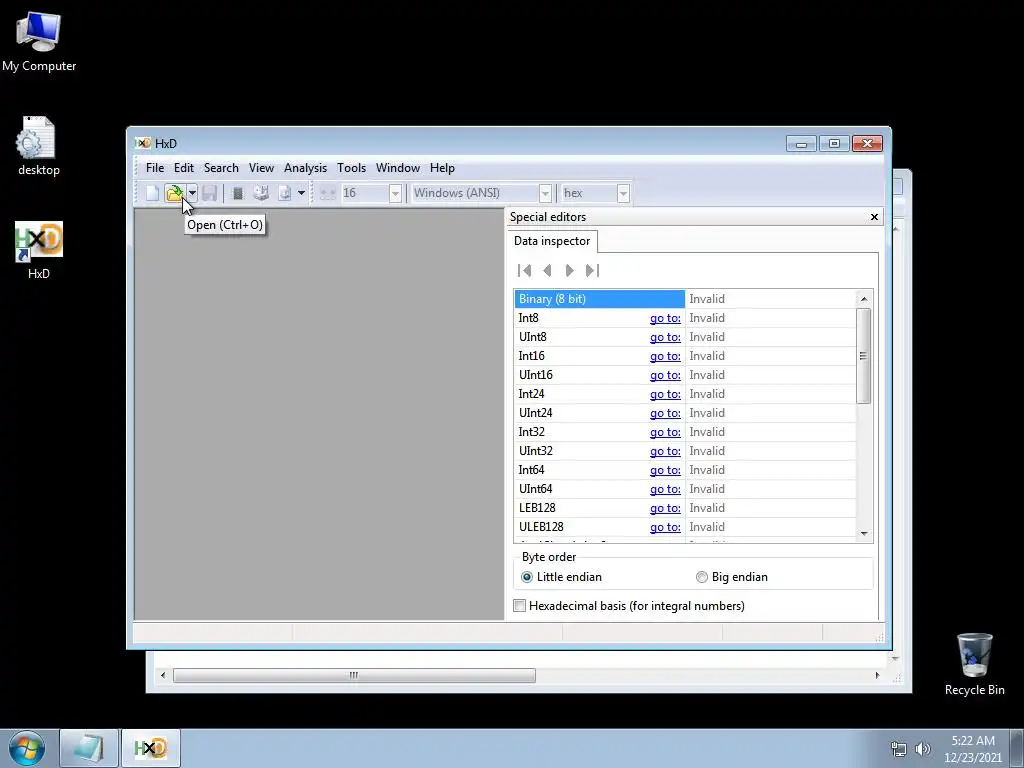
Task: Jump to first byte in Data inspector
Action: [524, 270]
